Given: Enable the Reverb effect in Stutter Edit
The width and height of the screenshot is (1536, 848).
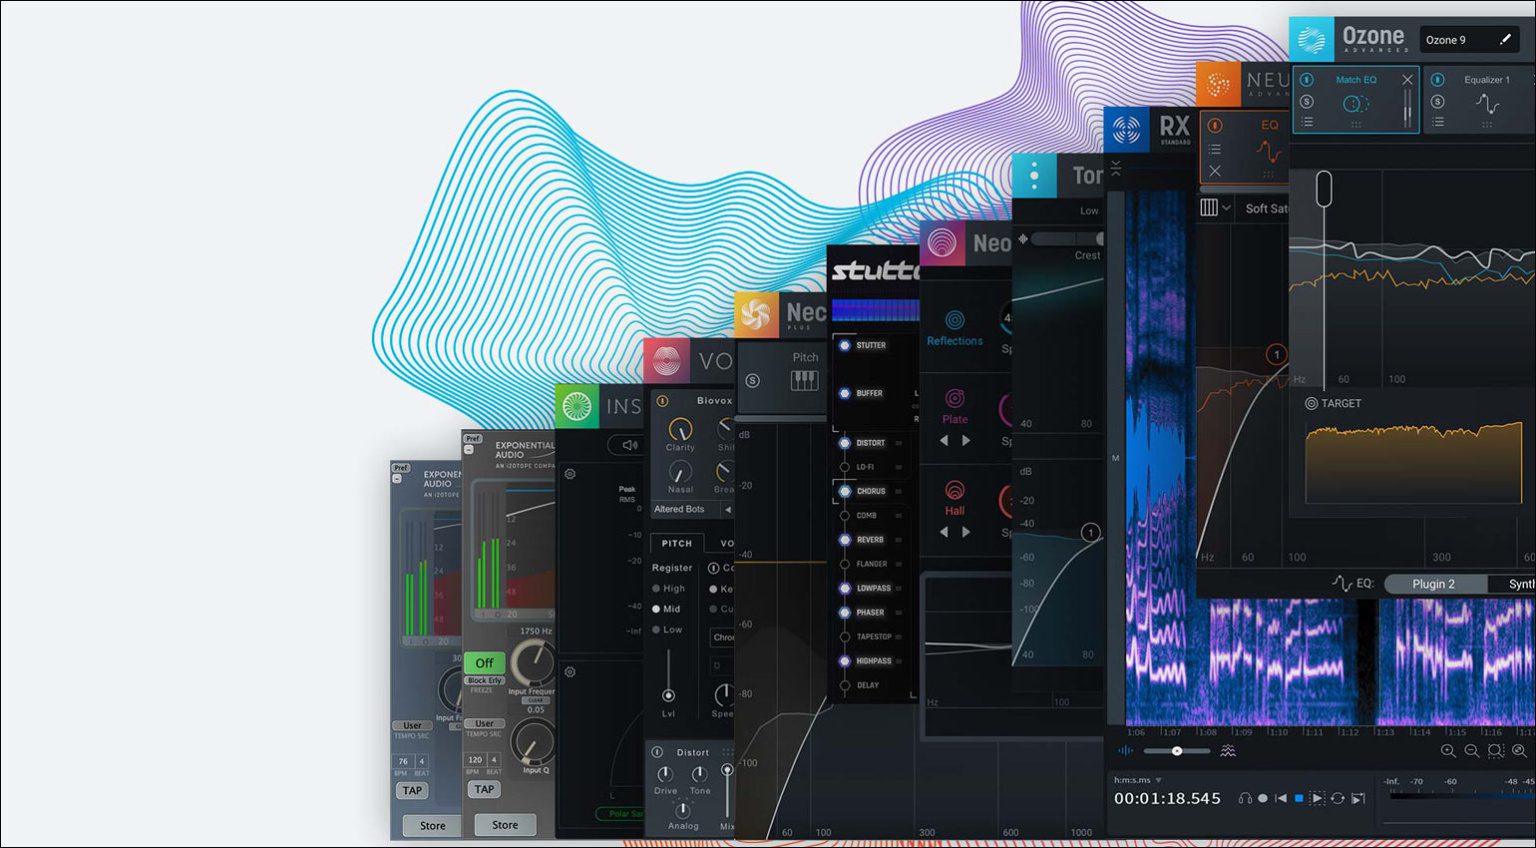Looking at the screenshot, I should [x=845, y=540].
